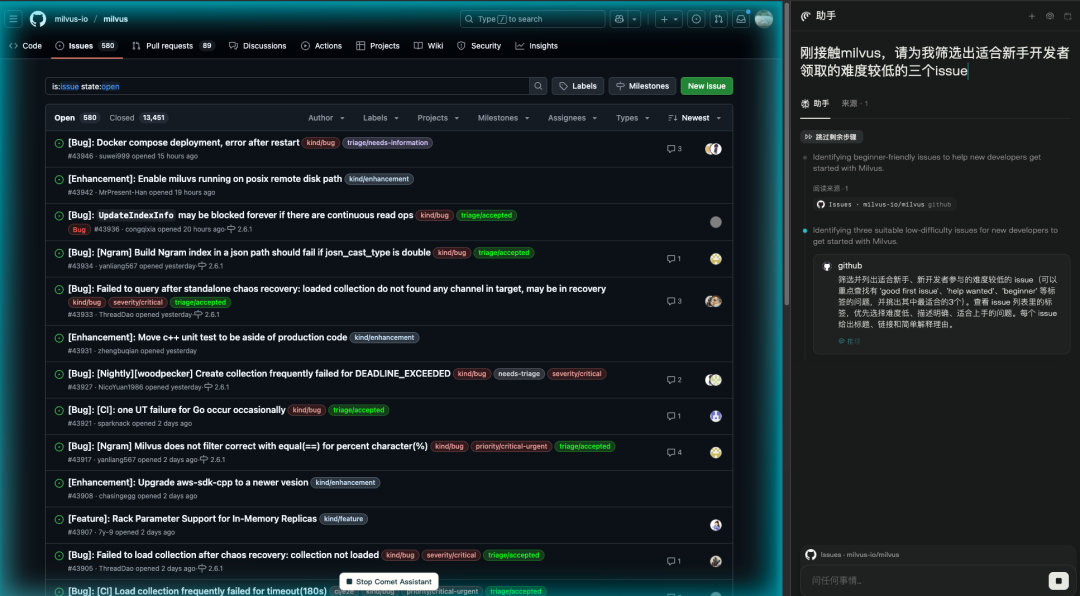Image resolution: width=1080 pixels, height=596 pixels.
Task: Open the Copilot chat icon in header
Action: coord(619,19)
